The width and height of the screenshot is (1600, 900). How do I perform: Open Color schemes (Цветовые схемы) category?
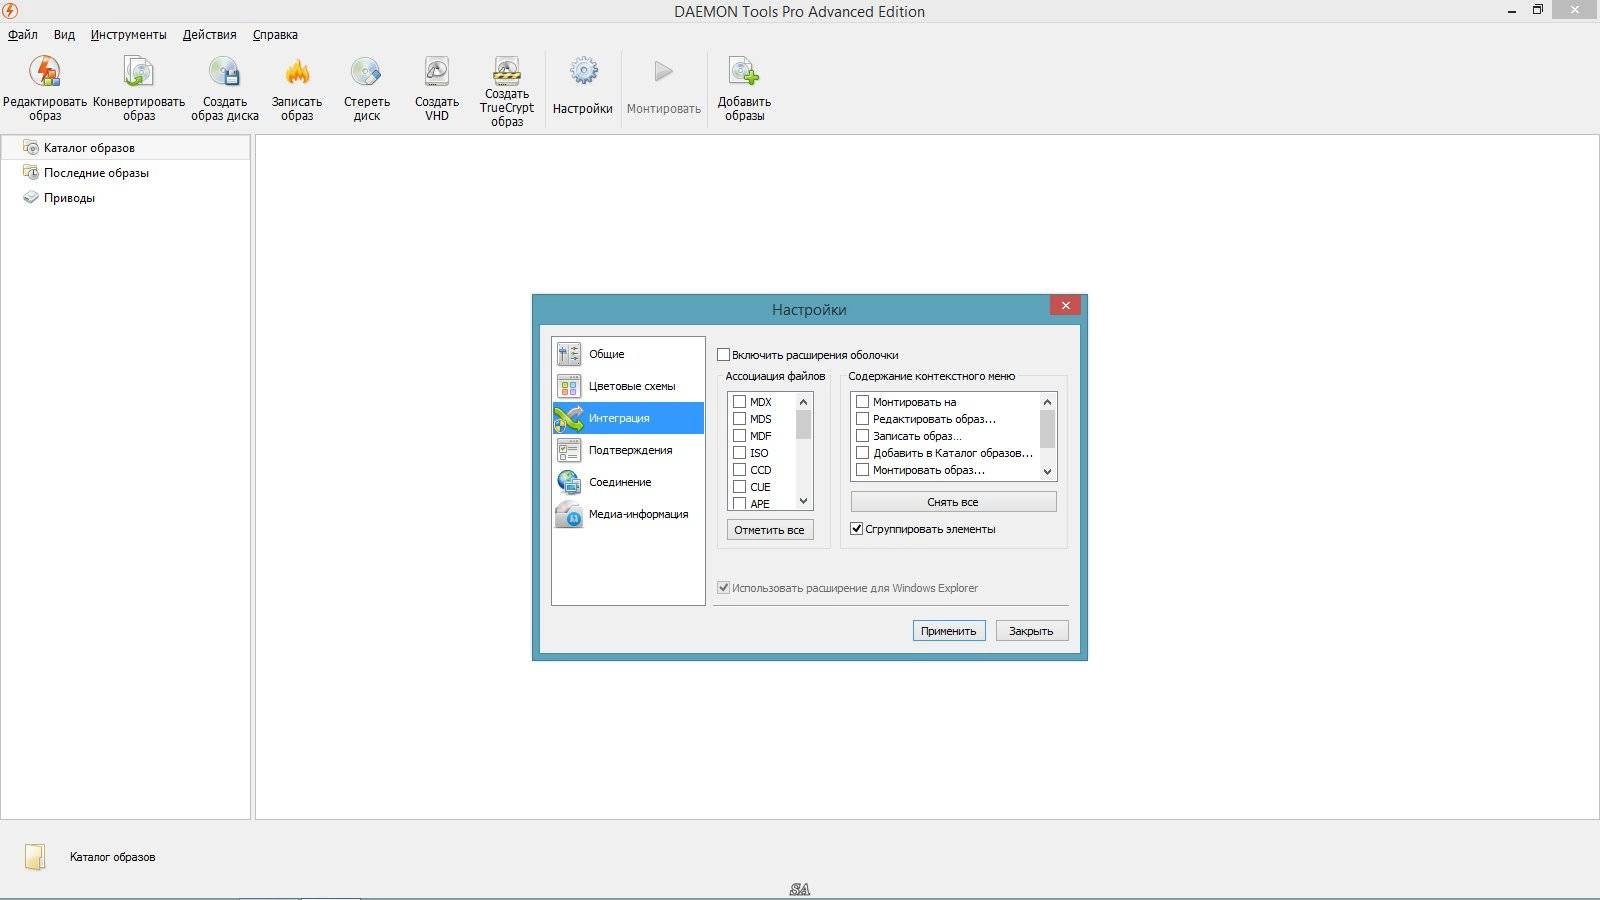628,386
